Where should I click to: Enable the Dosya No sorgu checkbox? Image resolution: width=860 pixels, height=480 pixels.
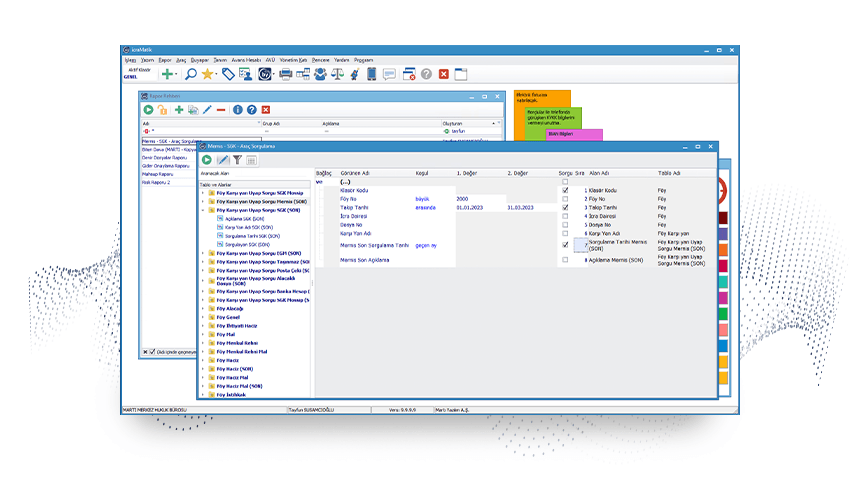pos(565,225)
